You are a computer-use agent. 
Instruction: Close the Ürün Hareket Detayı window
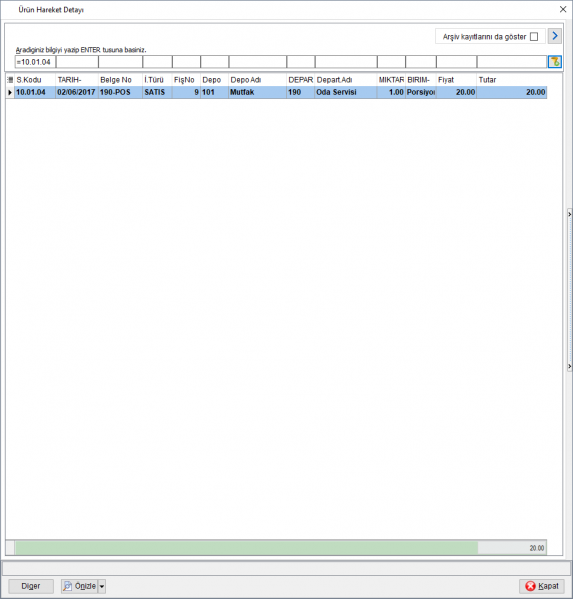[563, 9]
